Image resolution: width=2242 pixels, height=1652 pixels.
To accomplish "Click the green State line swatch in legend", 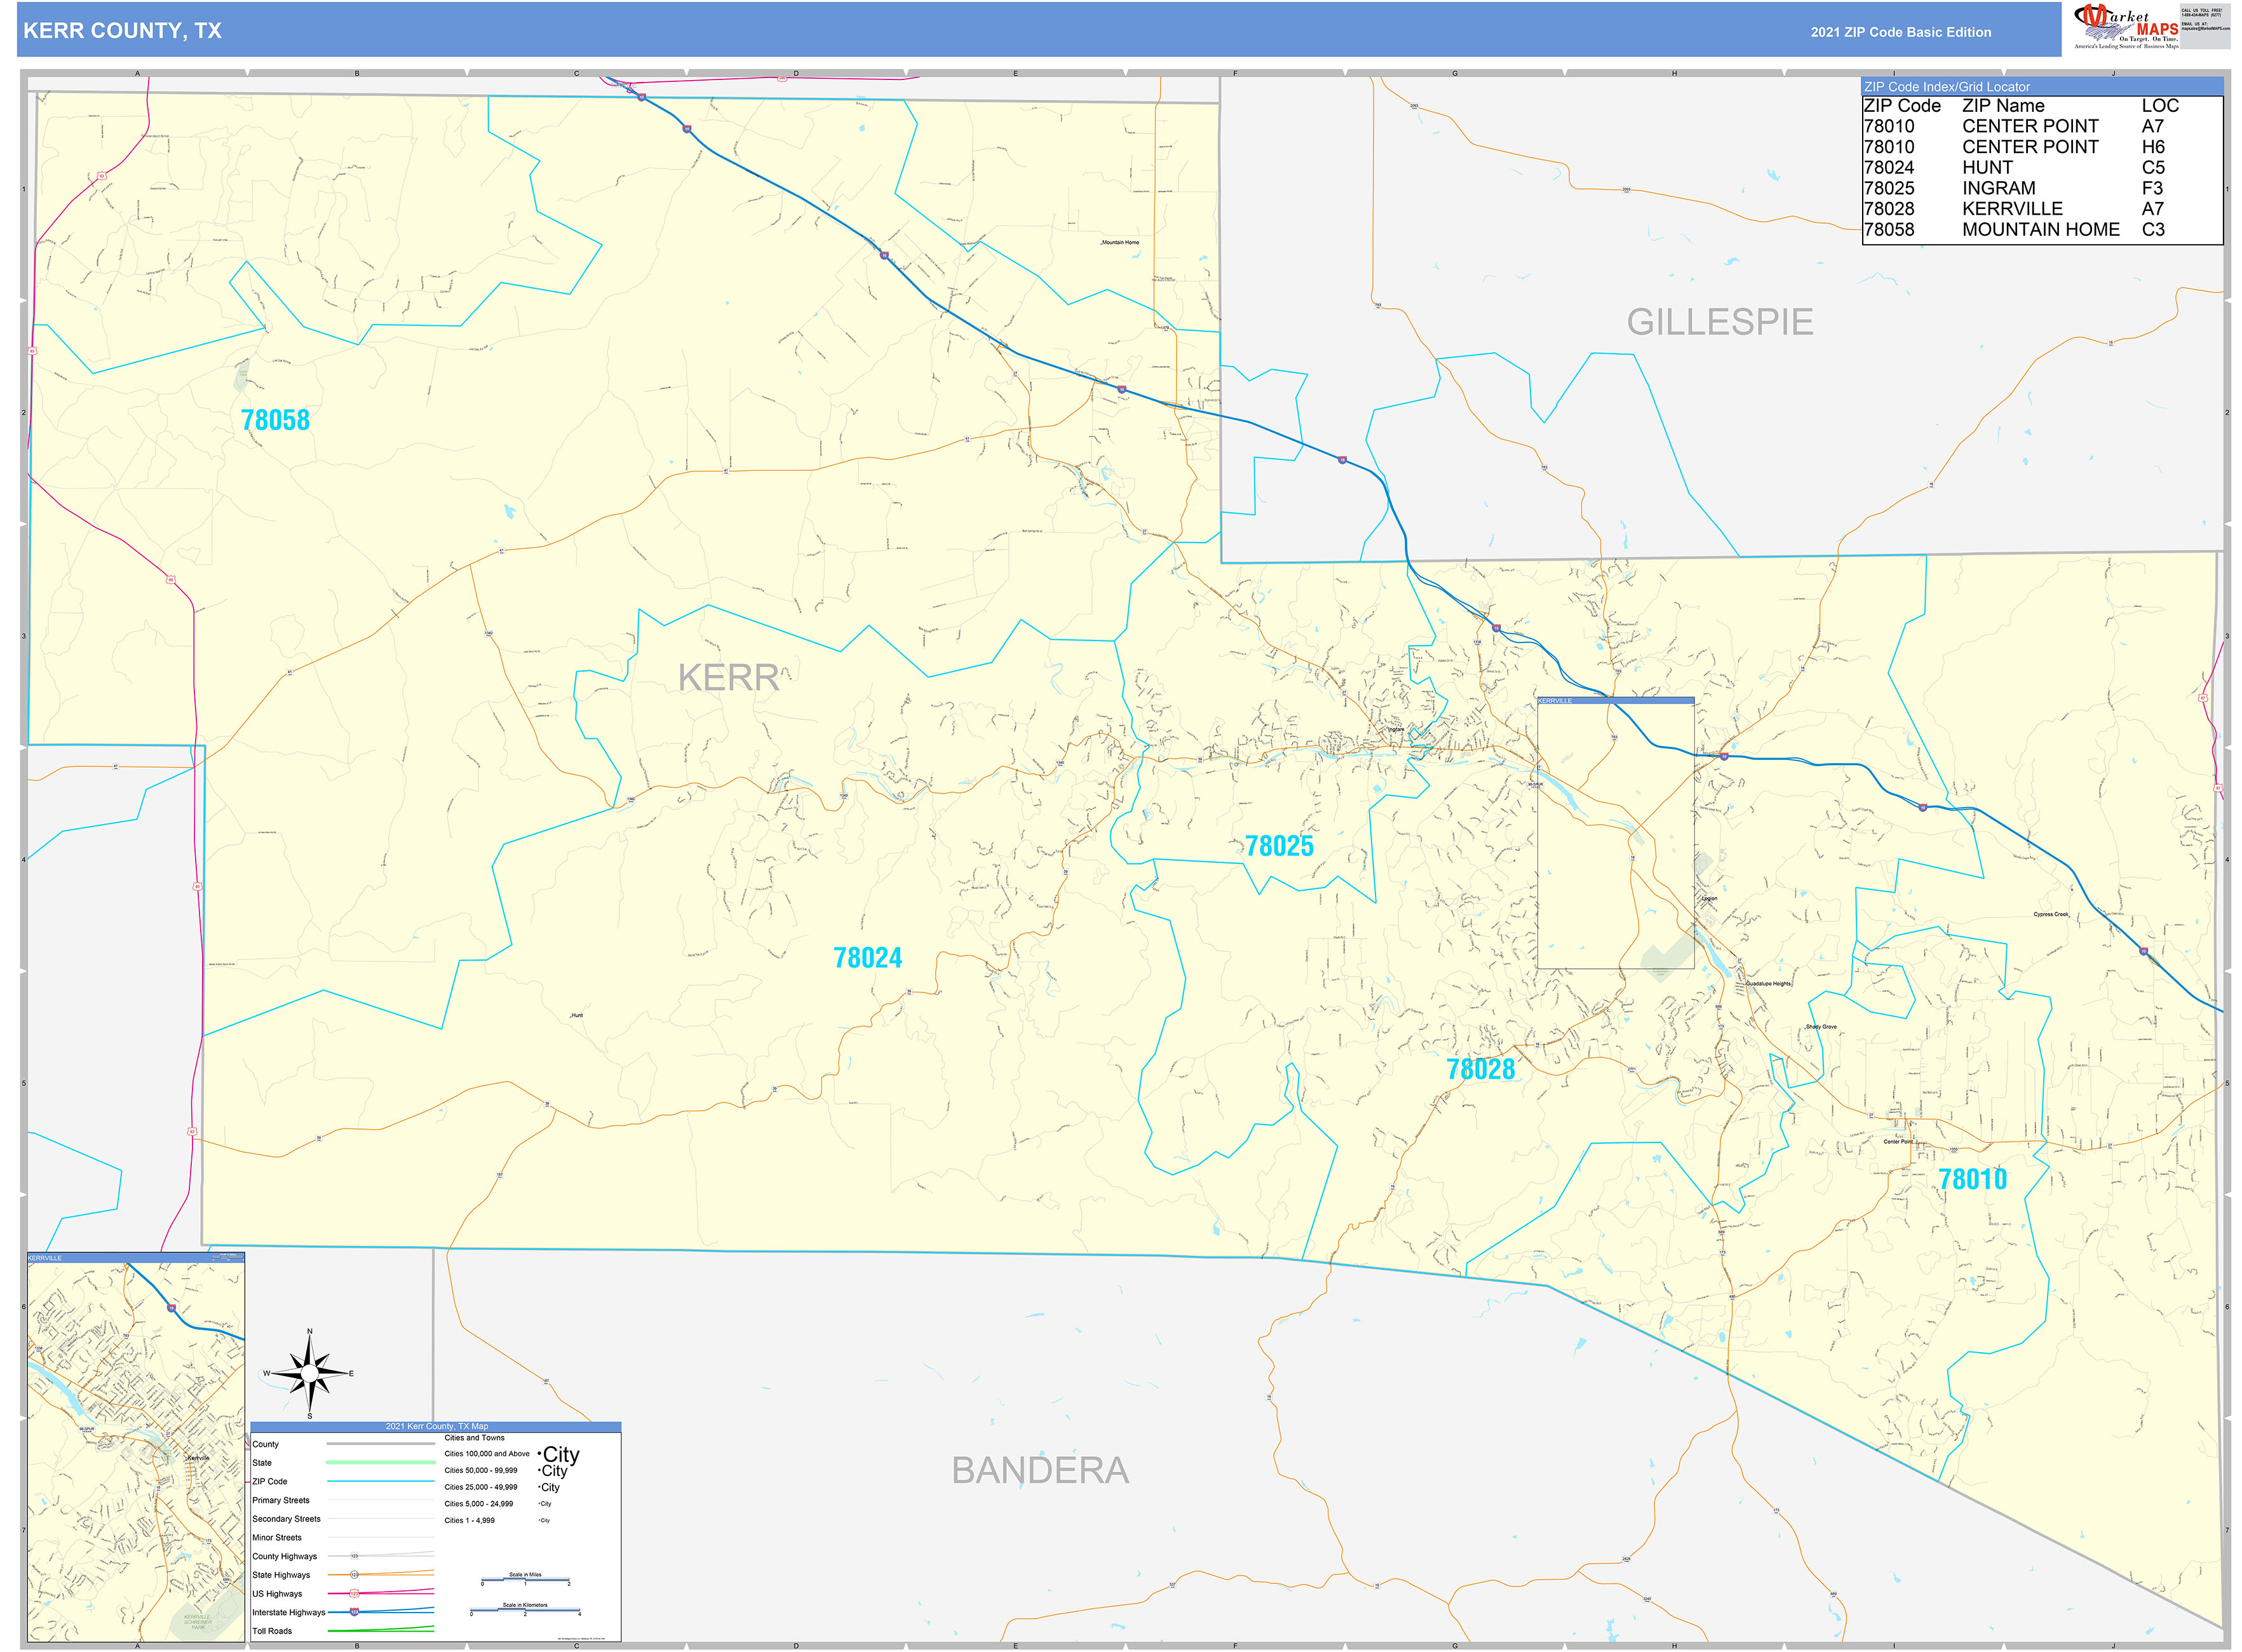I will point(380,1462).
